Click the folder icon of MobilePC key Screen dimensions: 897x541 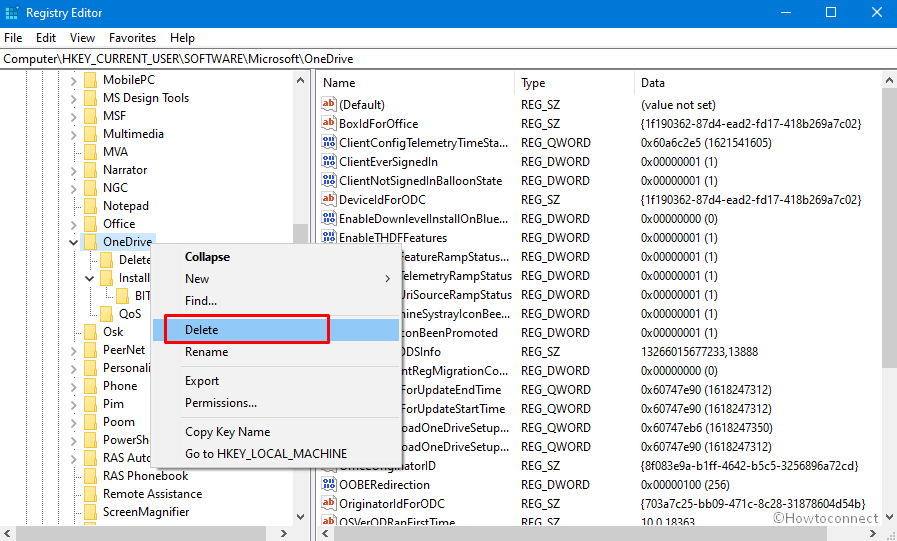pos(90,80)
